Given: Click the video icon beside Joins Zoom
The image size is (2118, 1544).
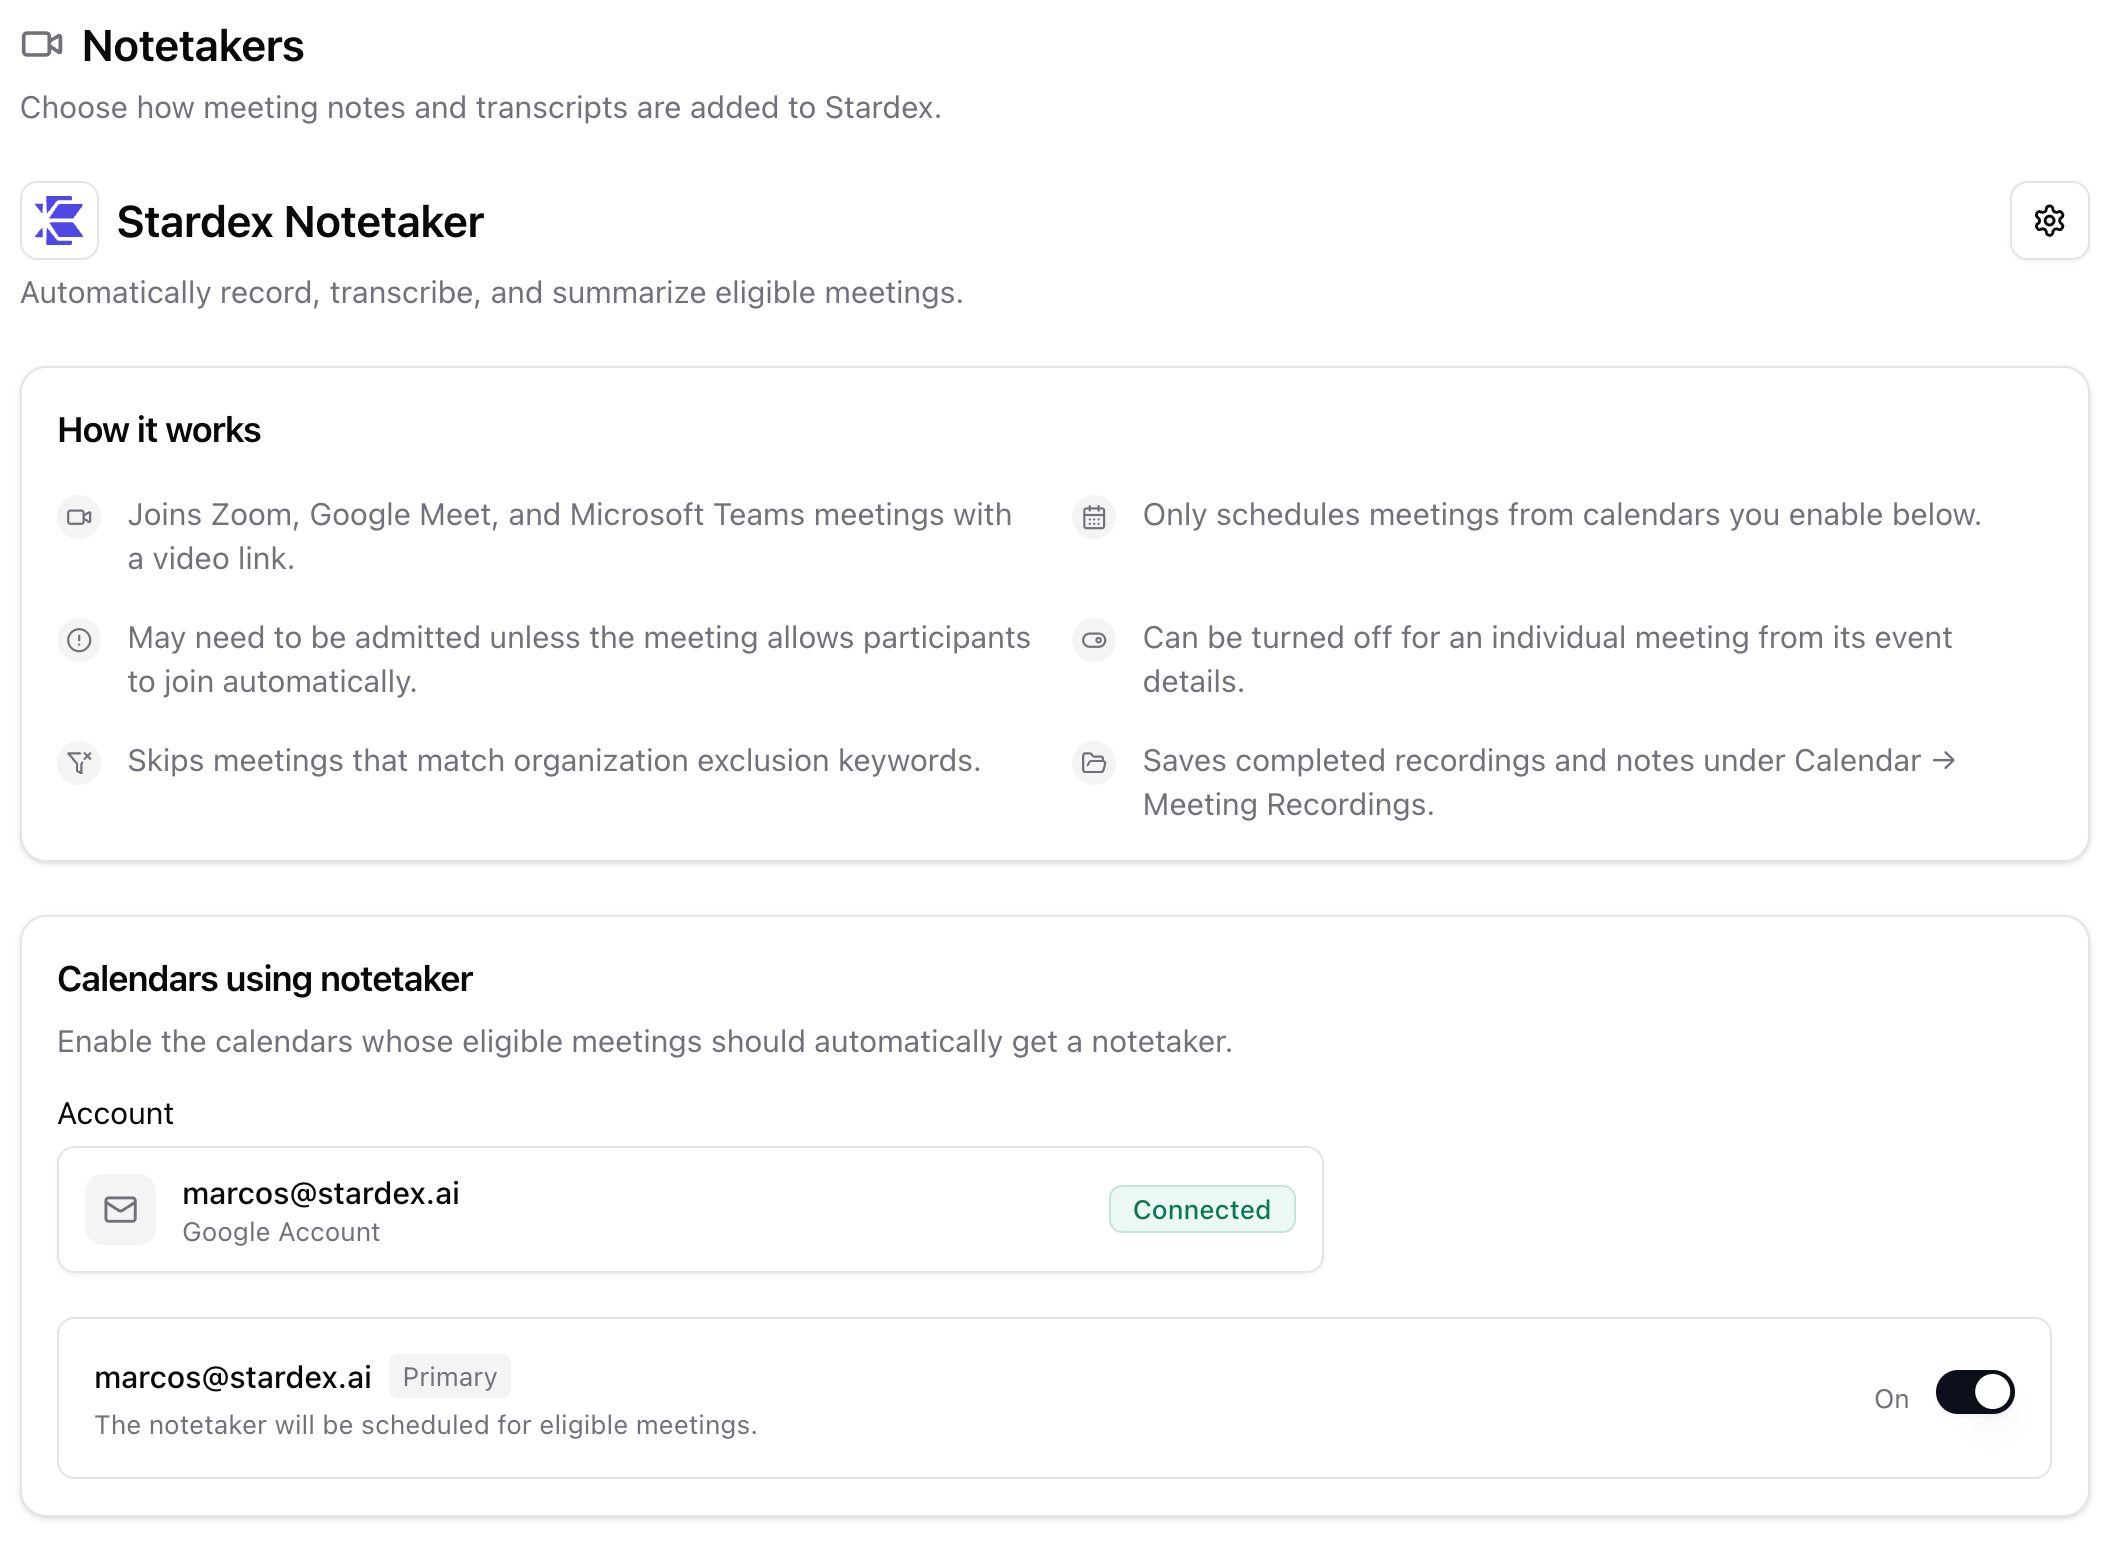Looking at the screenshot, I should point(79,517).
